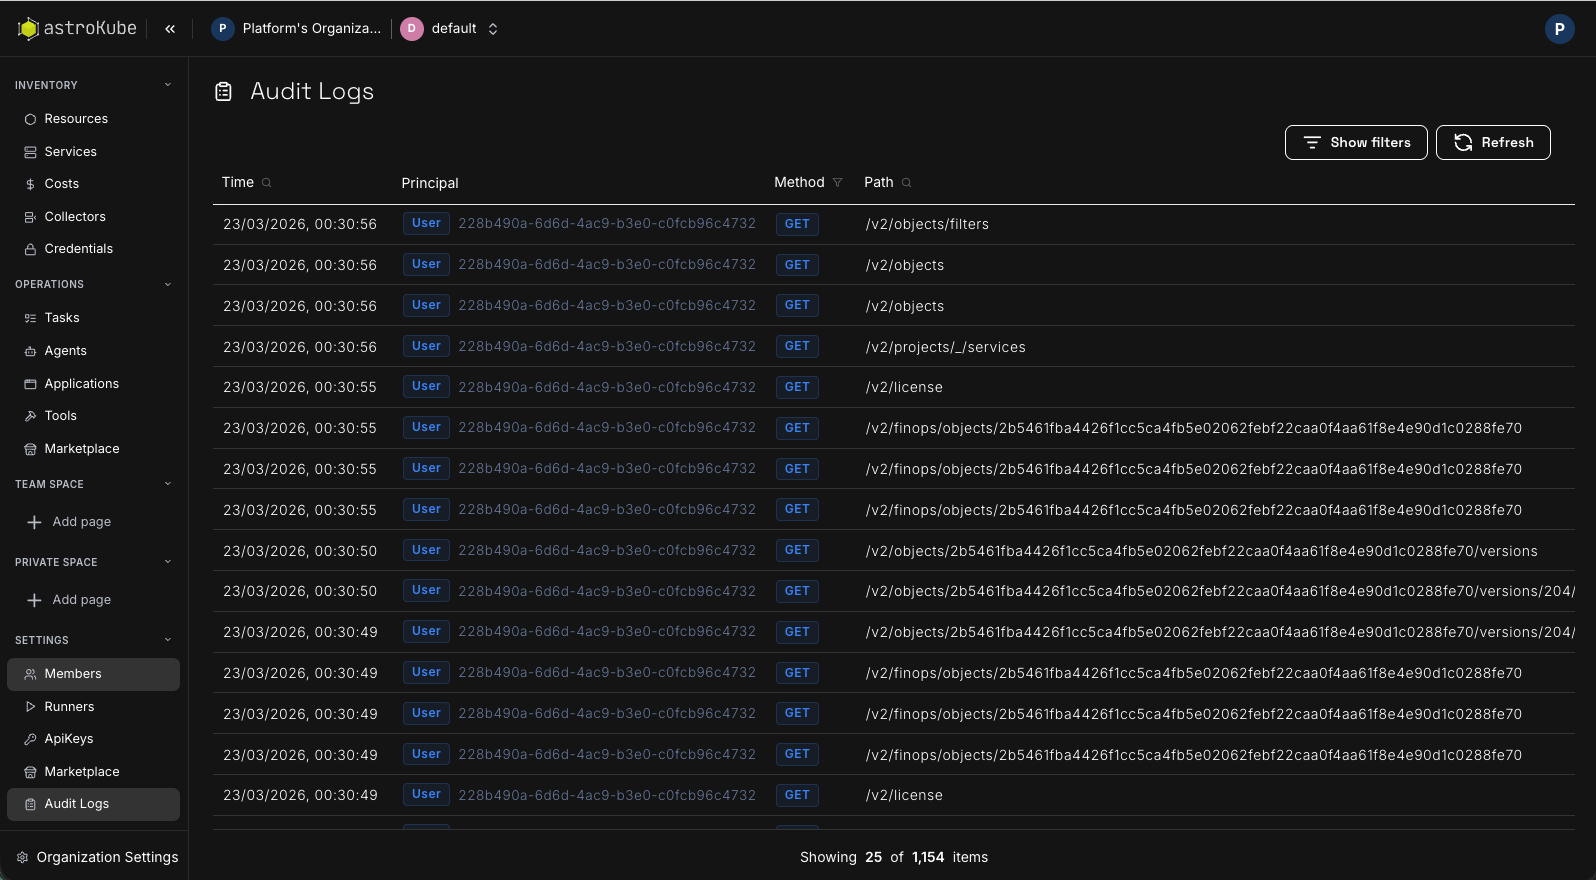
Task: Open the Method column filter icon
Action: (838, 183)
